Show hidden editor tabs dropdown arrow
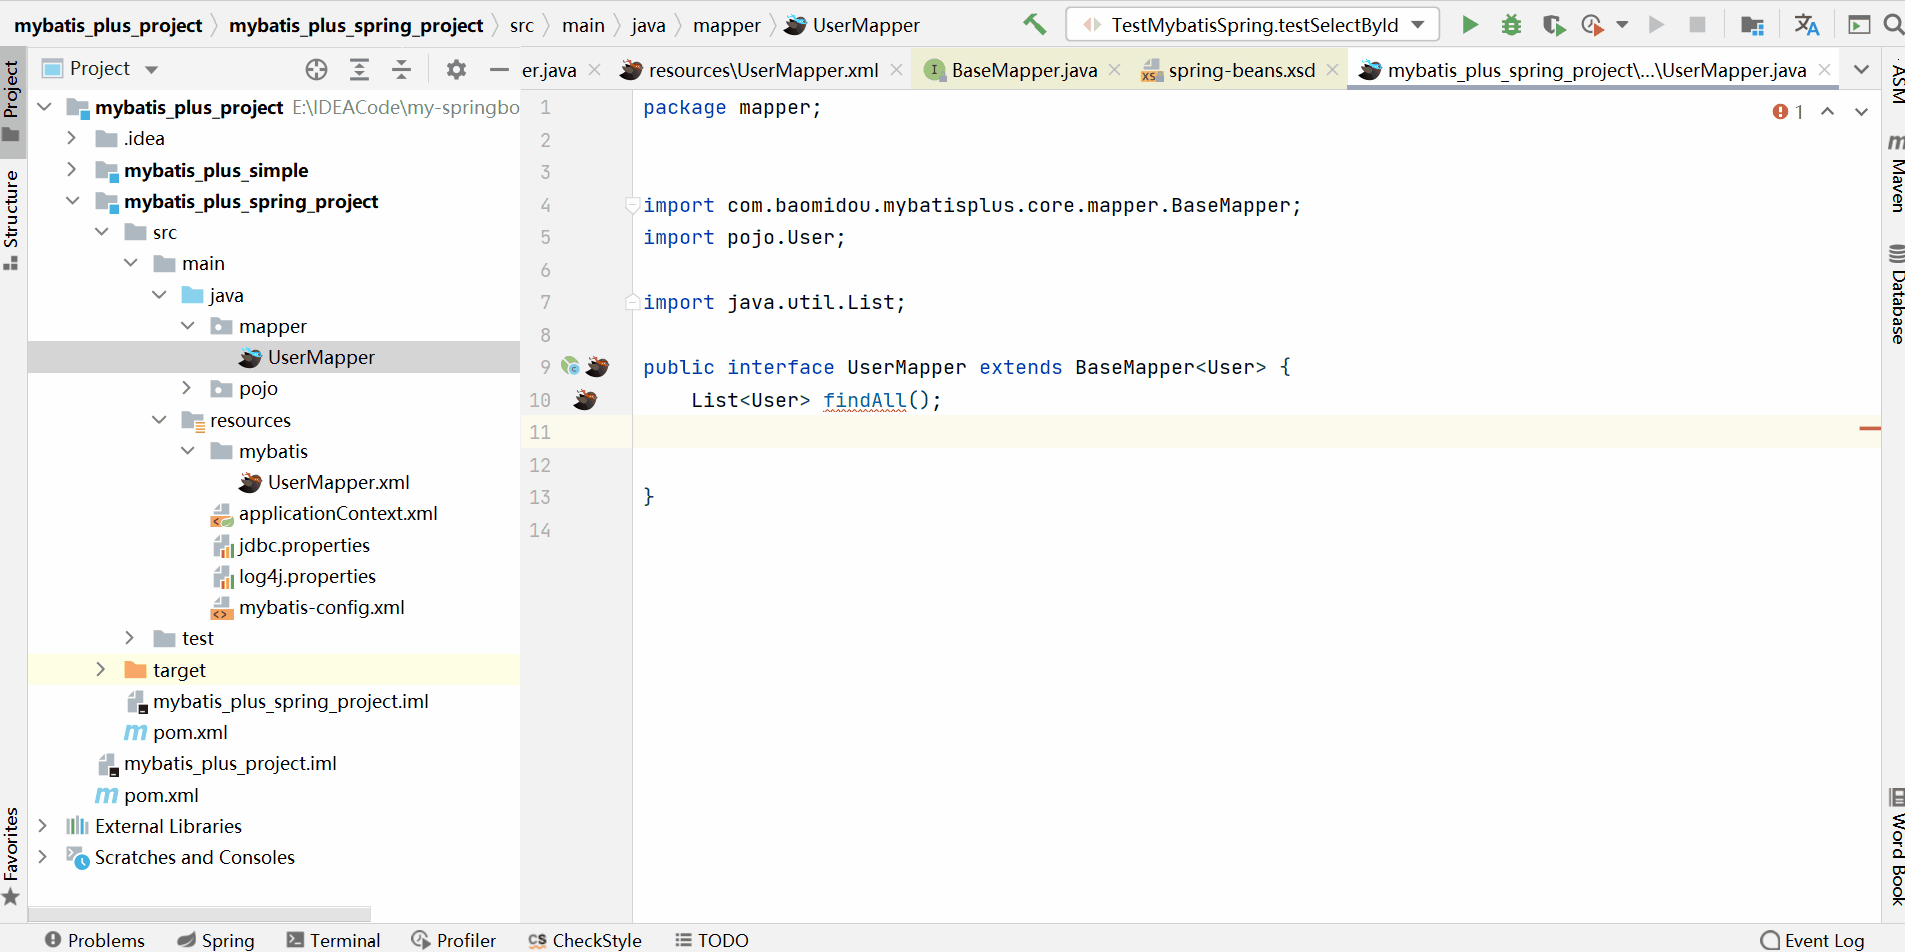Screen dimensions: 1905x952 [x=1861, y=69]
